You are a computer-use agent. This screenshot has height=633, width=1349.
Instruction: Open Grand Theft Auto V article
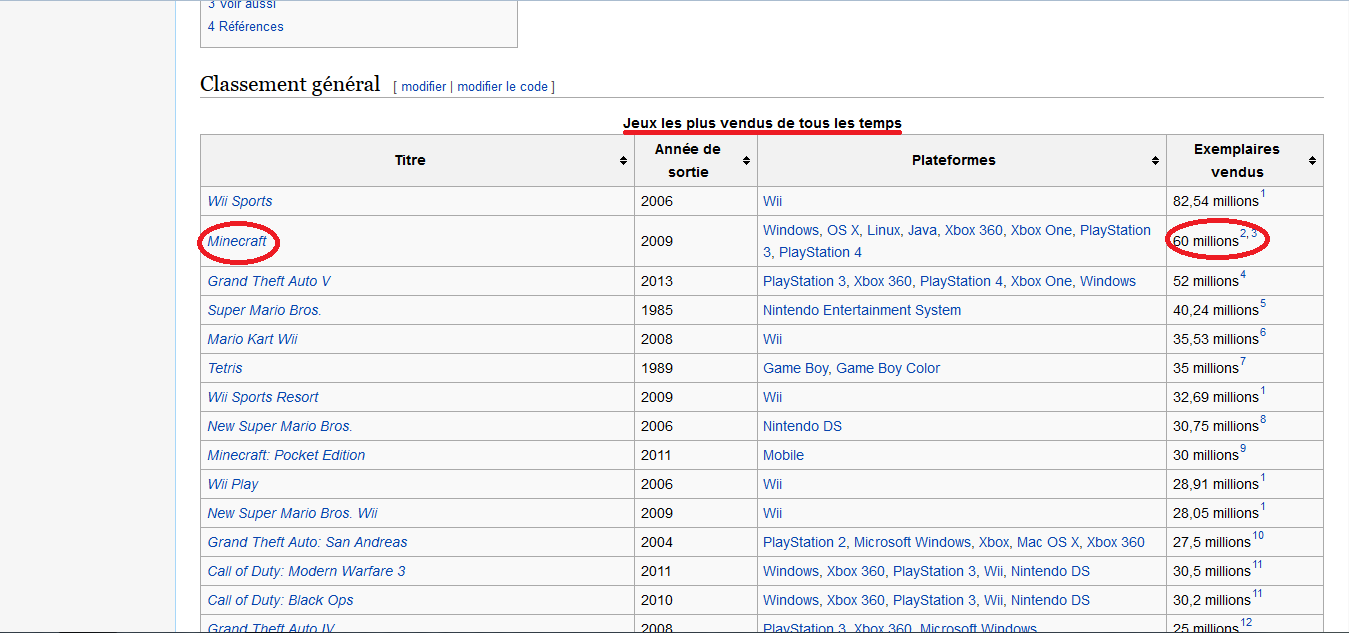point(269,281)
